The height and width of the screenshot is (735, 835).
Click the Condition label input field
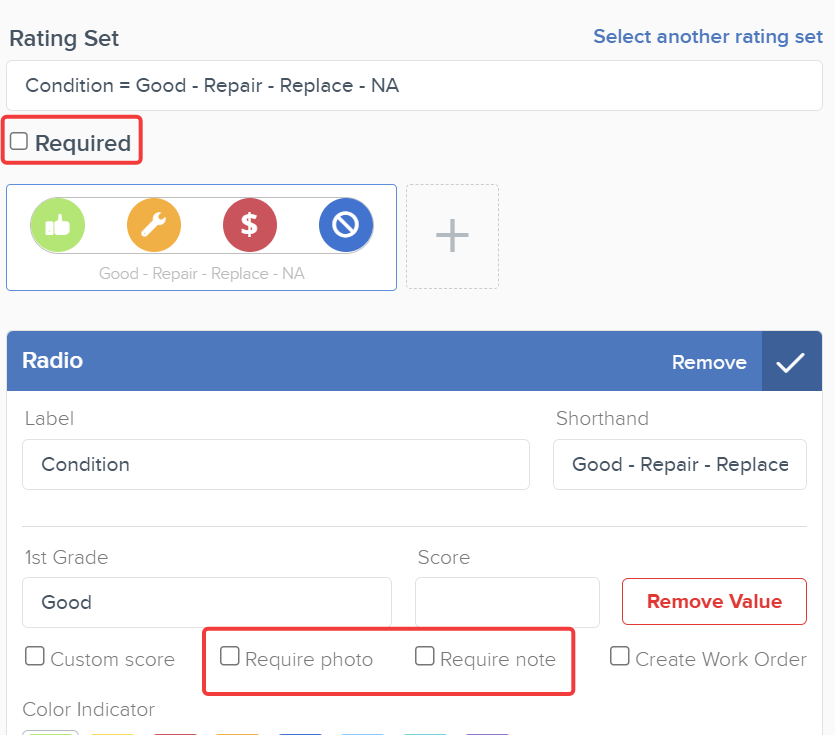coord(276,464)
